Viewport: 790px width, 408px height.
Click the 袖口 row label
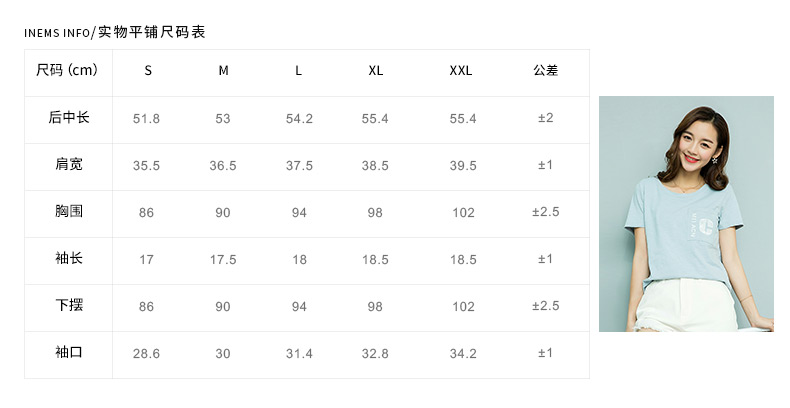tap(68, 353)
